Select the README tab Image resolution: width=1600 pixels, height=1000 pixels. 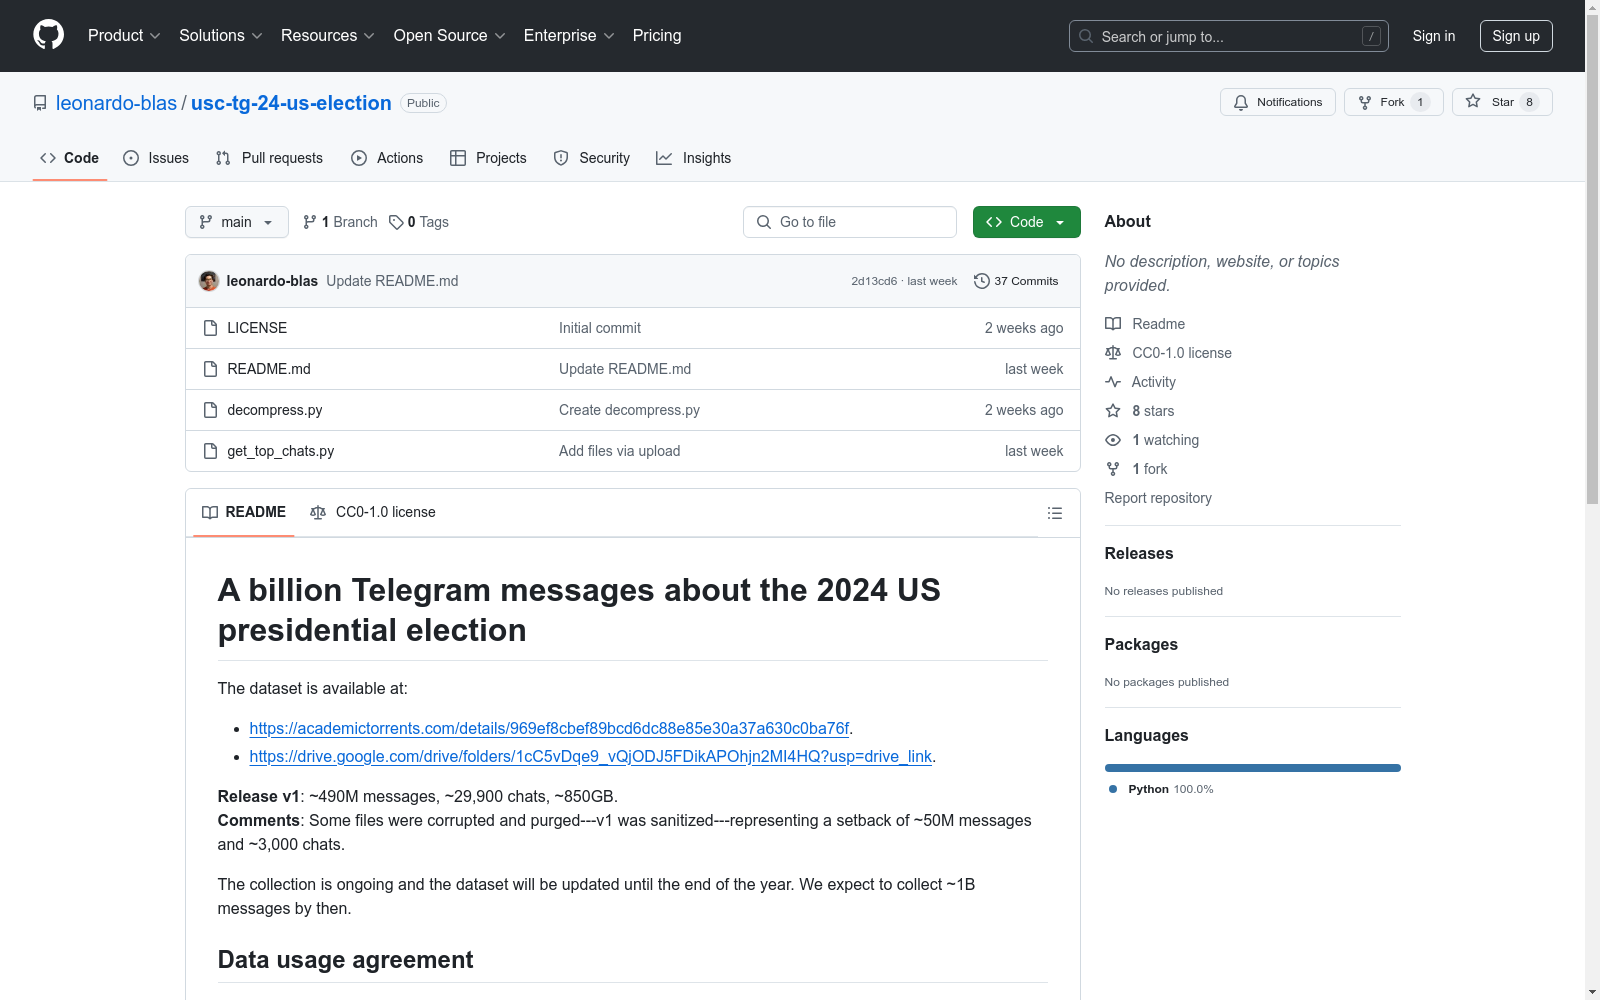pos(244,512)
